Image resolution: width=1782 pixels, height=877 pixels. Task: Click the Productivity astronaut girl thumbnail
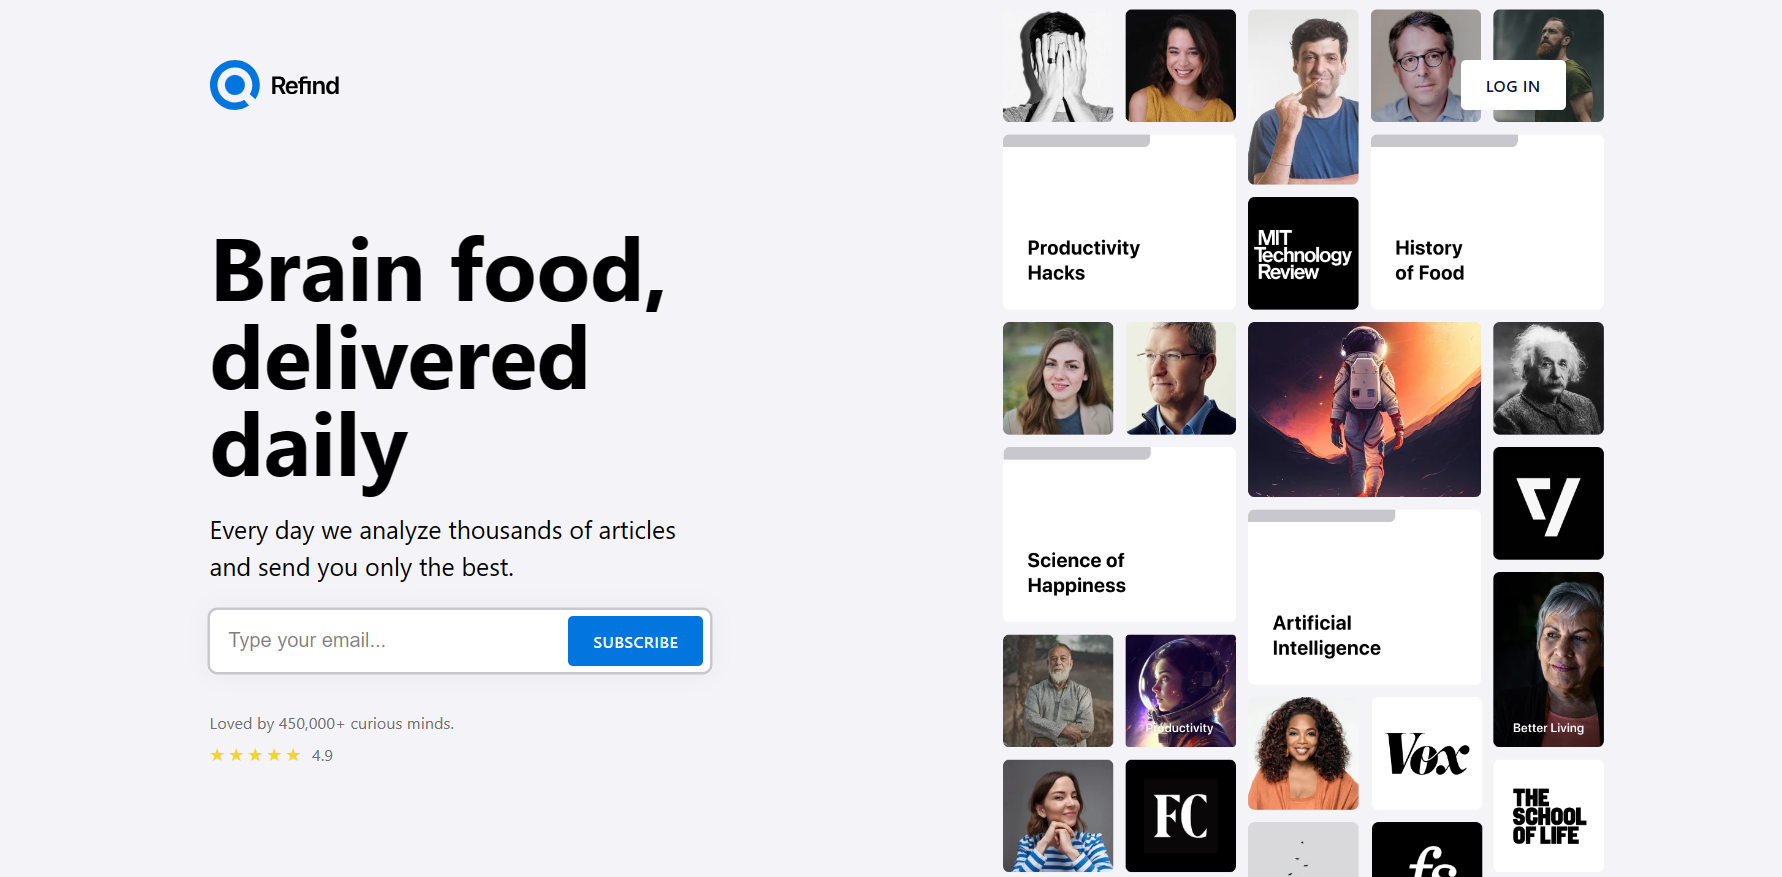click(x=1180, y=690)
